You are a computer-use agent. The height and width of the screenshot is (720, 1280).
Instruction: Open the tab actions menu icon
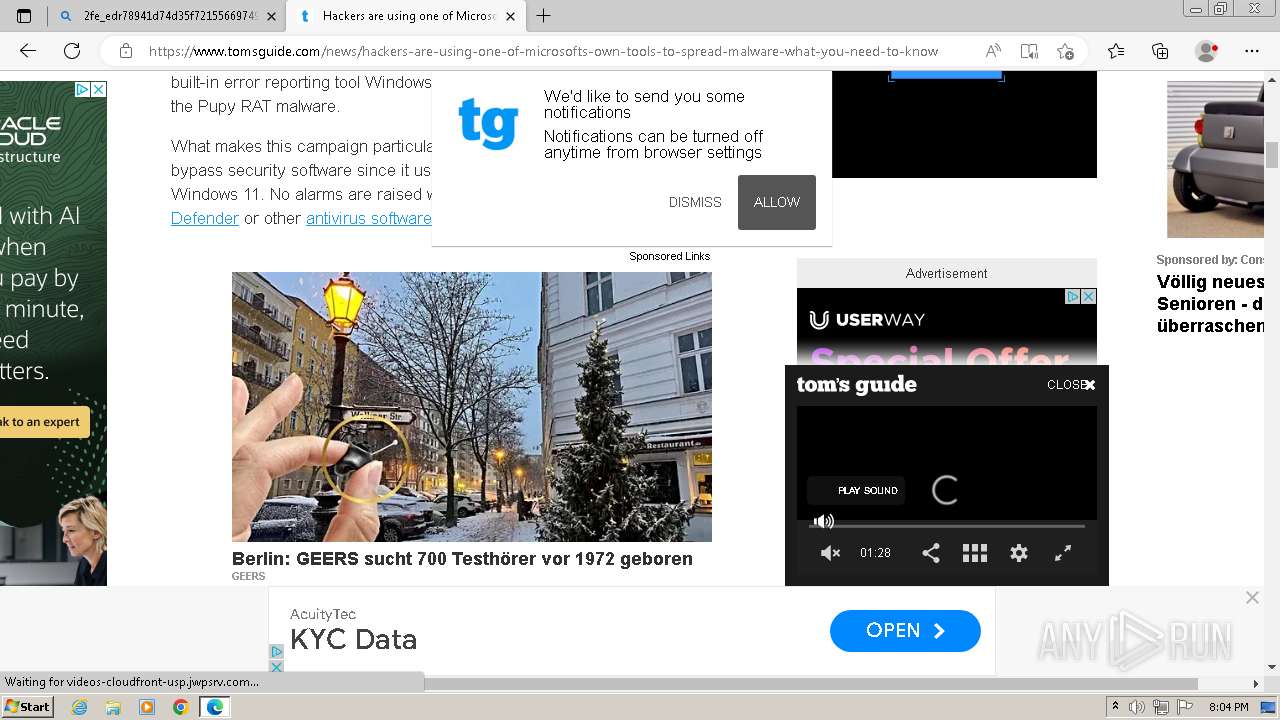click(24, 16)
